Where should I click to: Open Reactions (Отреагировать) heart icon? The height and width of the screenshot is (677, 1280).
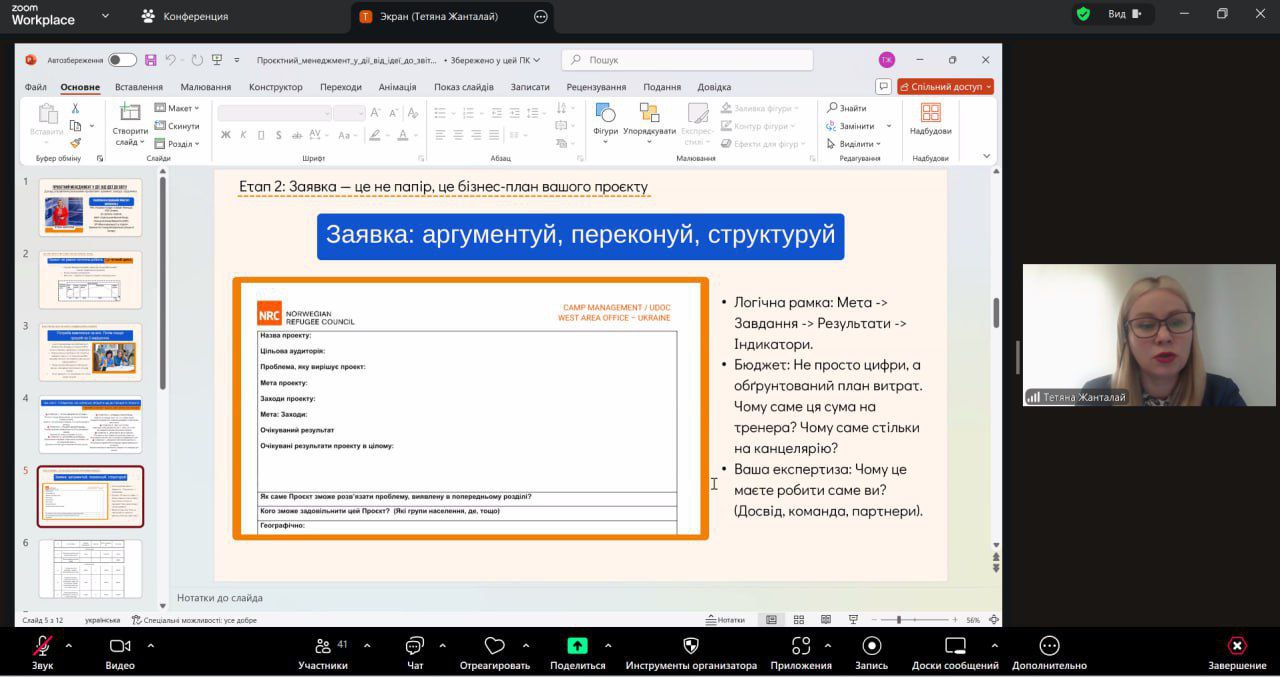click(494, 646)
